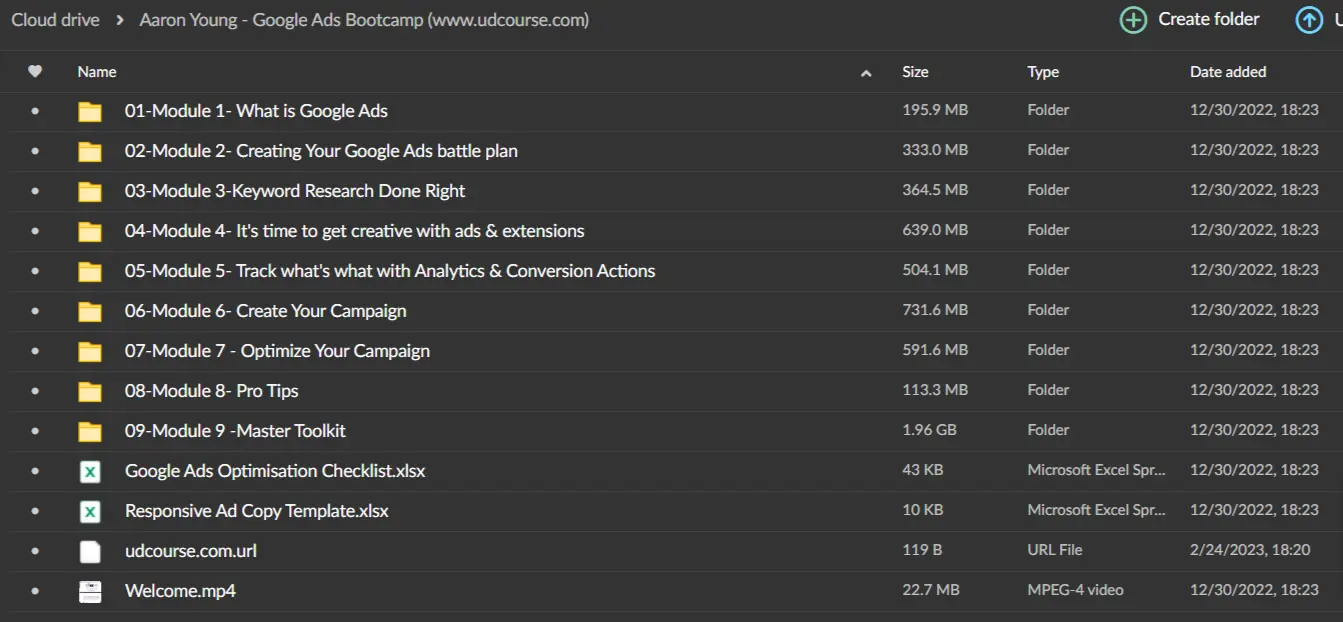Viewport: 1343px width, 622px height.
Task: Click the blank file icon for udcourse.com.url
Action: 90,551
